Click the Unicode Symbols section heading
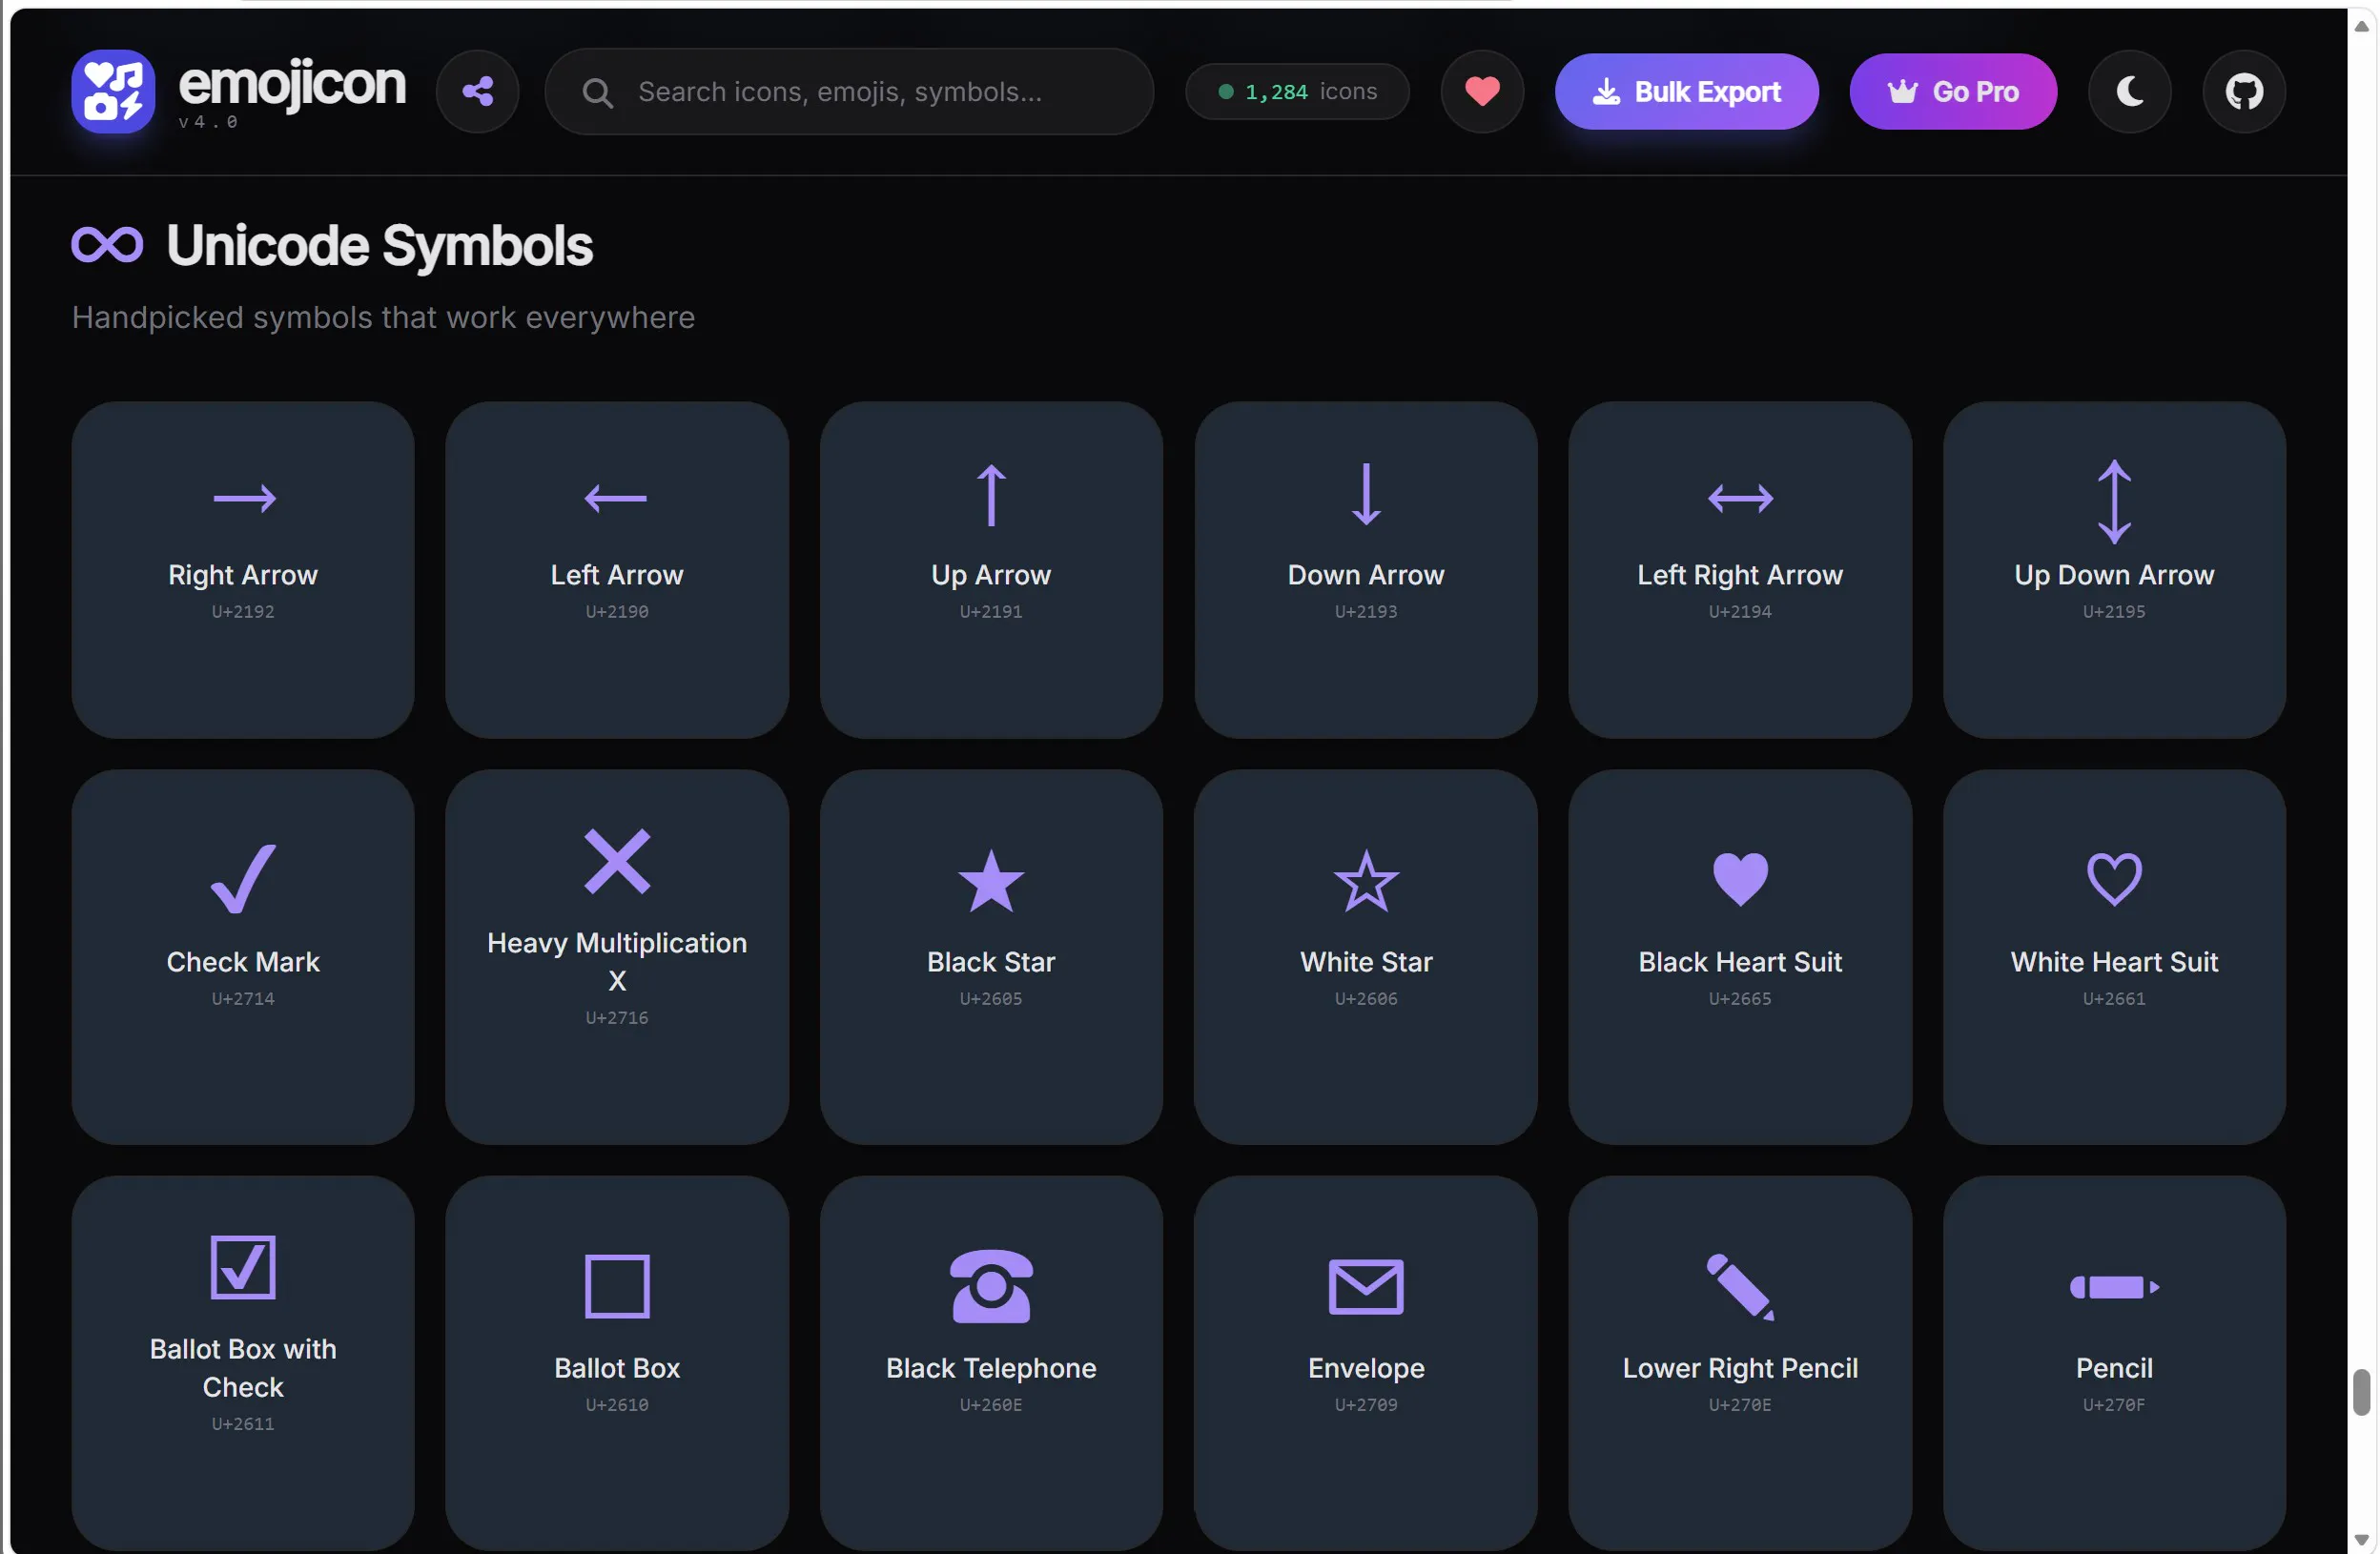The image size is (2380, 1554). click(380, 246)
